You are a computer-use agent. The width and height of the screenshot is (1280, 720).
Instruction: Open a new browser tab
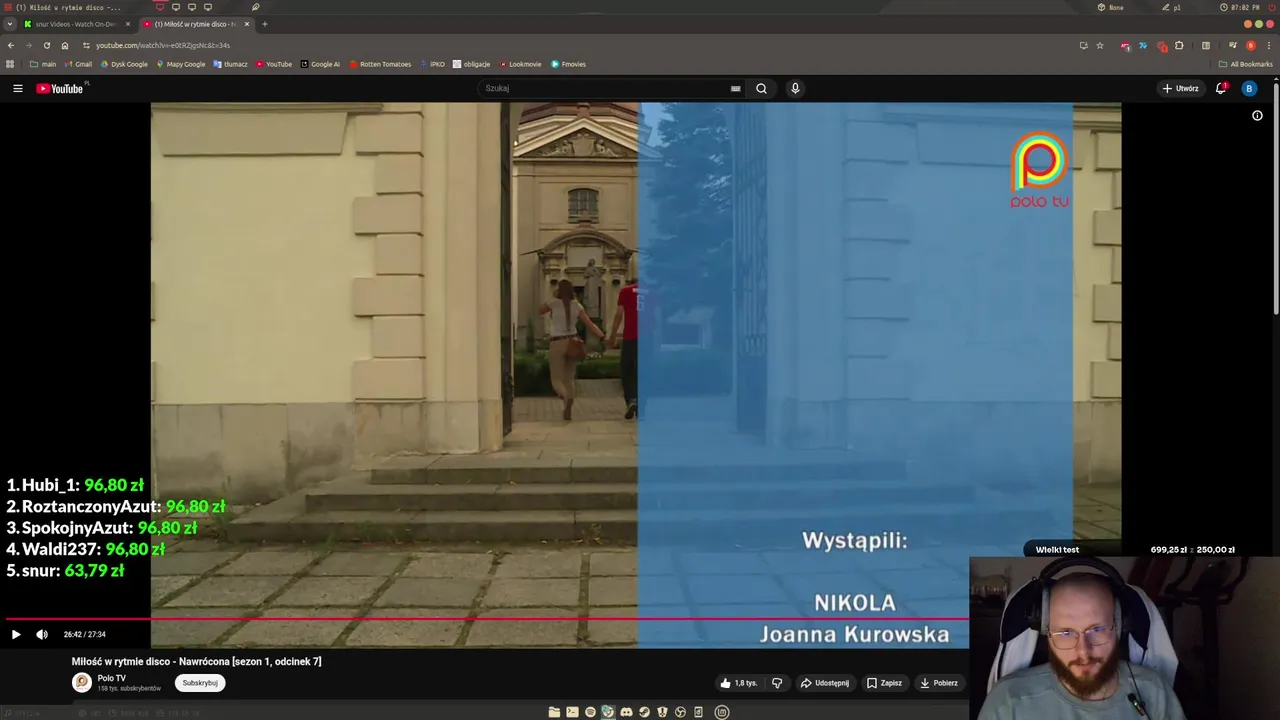click(x=264, y=24)
